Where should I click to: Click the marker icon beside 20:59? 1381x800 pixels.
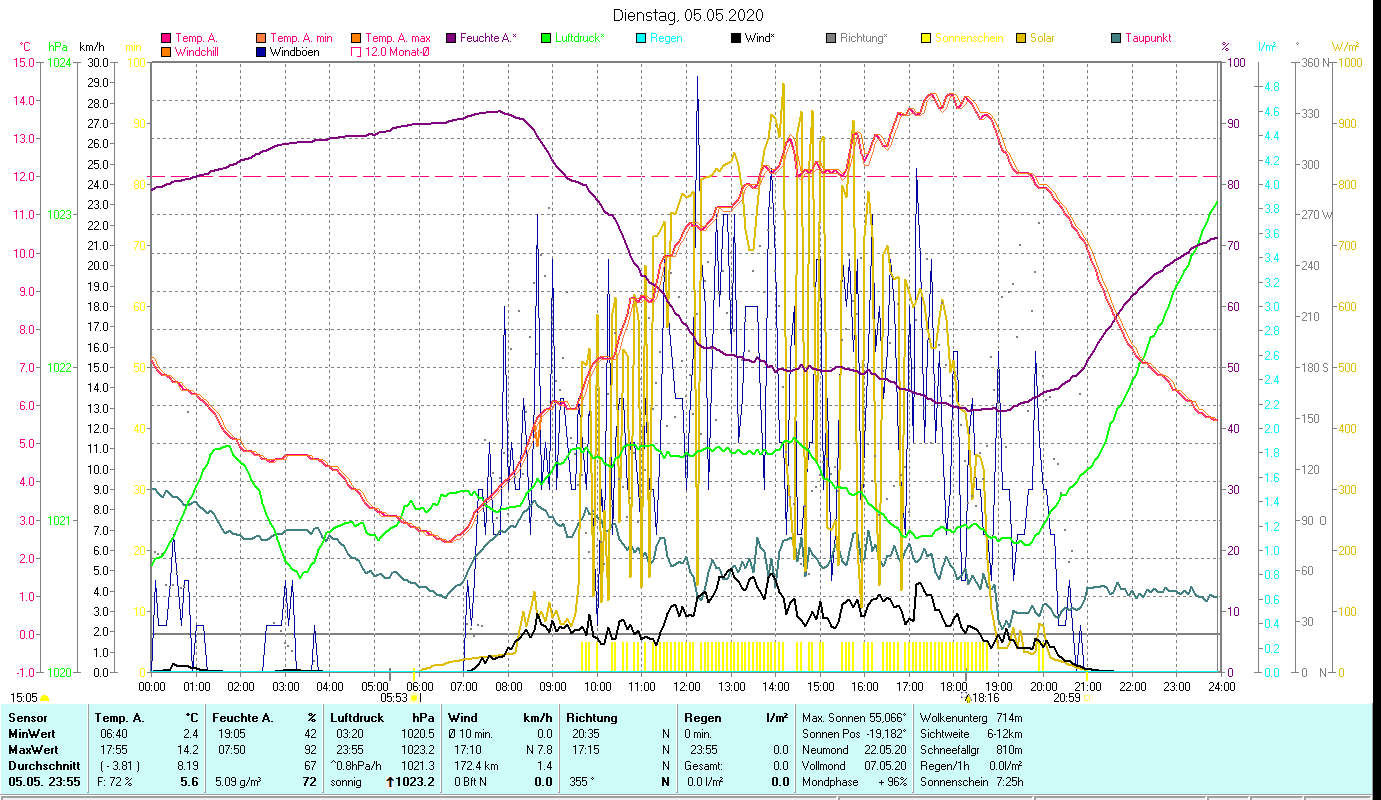1086,698
